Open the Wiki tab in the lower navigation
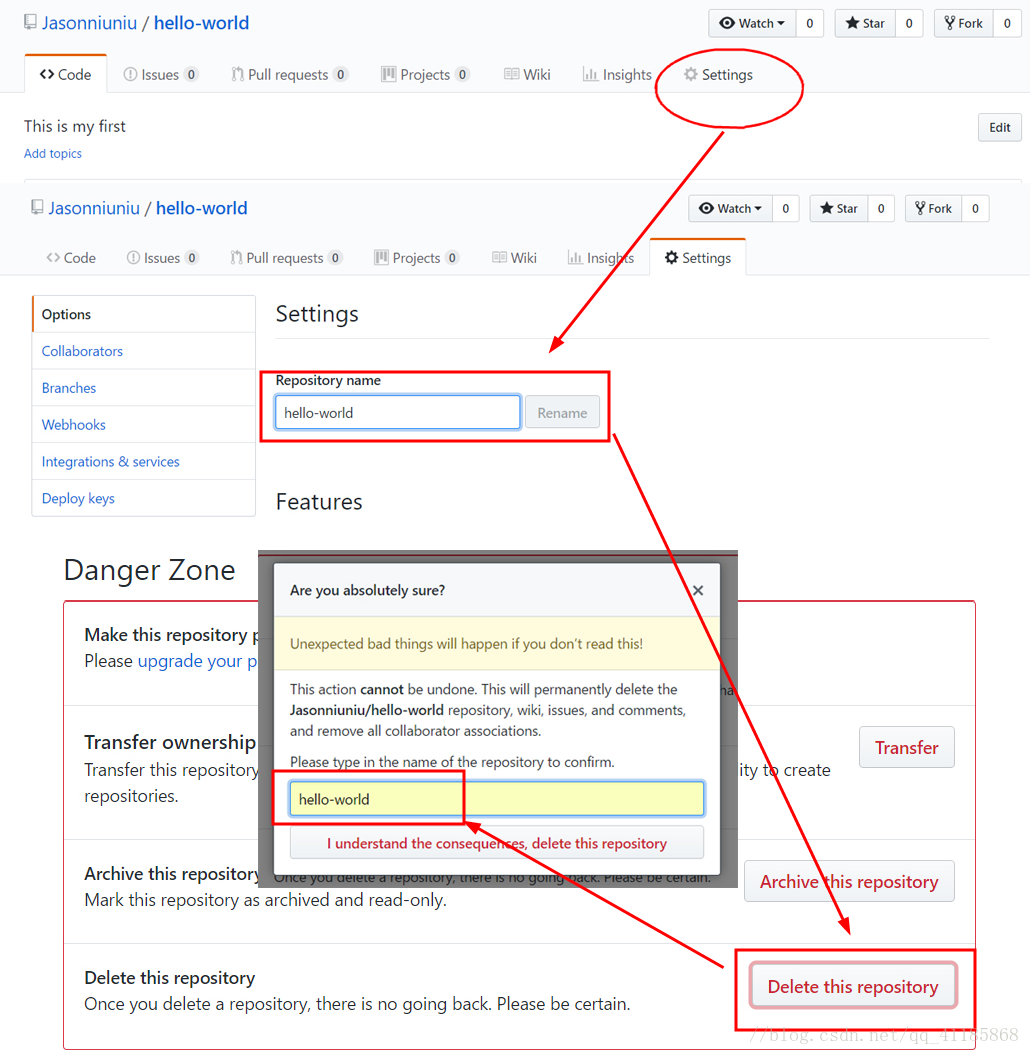1030x1055 pixels. pos(515,258)
